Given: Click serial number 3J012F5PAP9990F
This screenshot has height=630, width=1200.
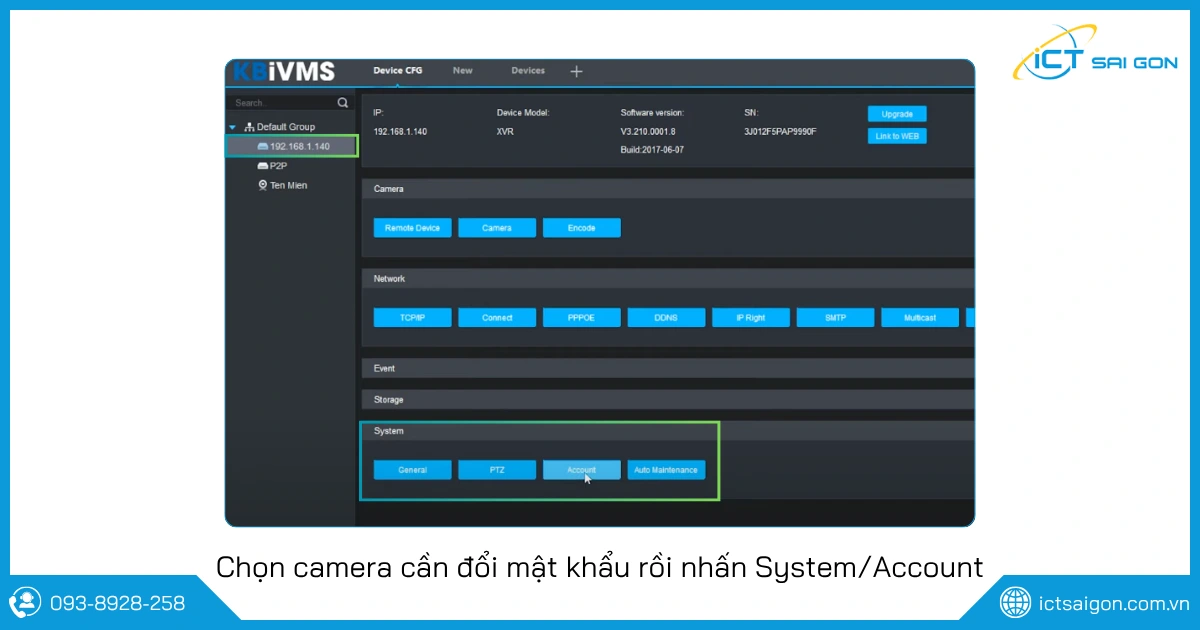Looking at the screenshot, I should [x=781, y=132].
